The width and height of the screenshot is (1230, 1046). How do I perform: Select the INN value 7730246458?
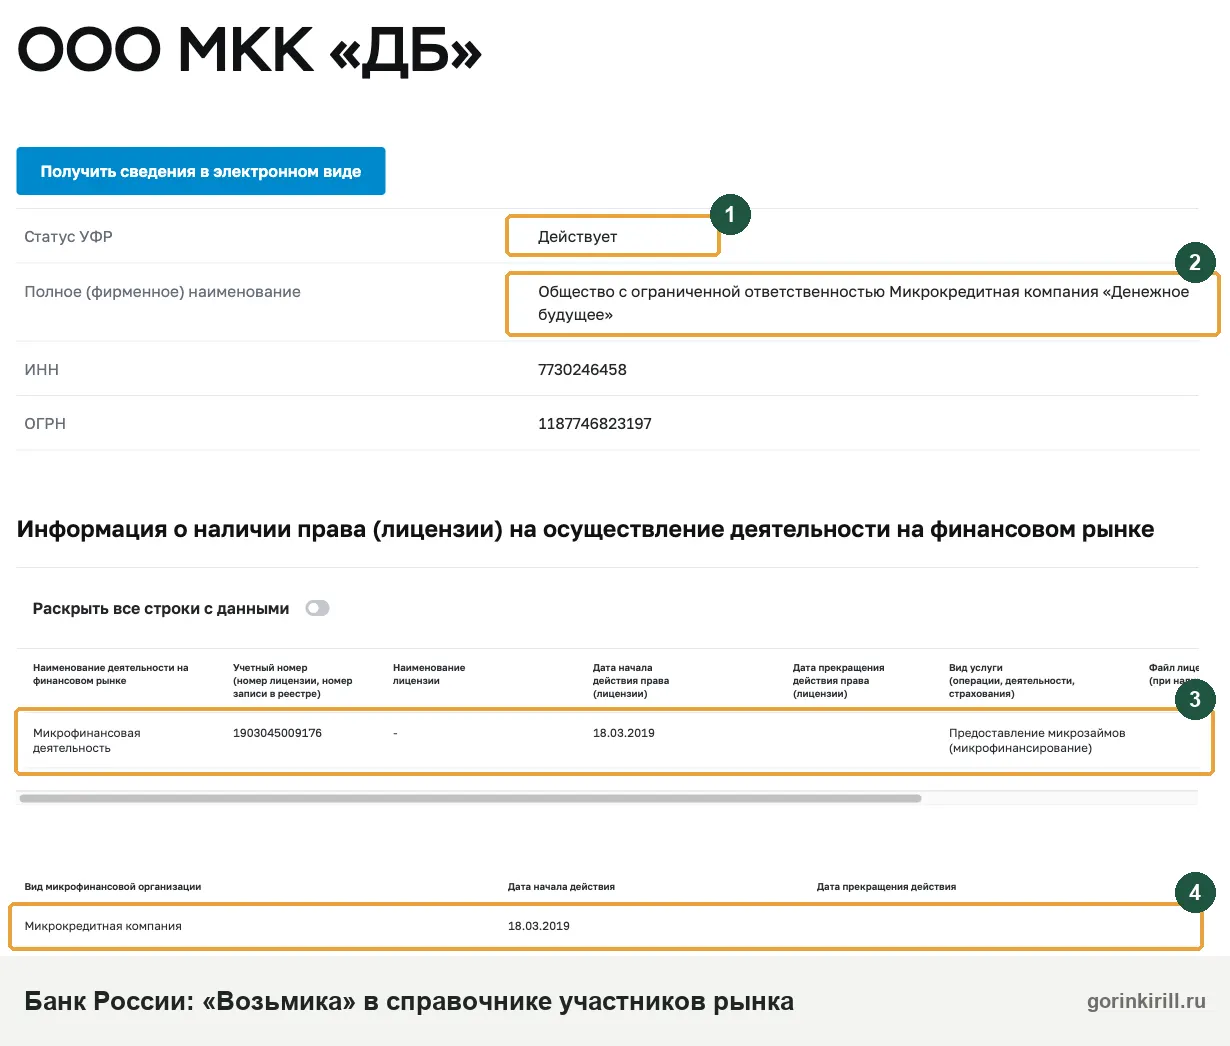point(582,370)
